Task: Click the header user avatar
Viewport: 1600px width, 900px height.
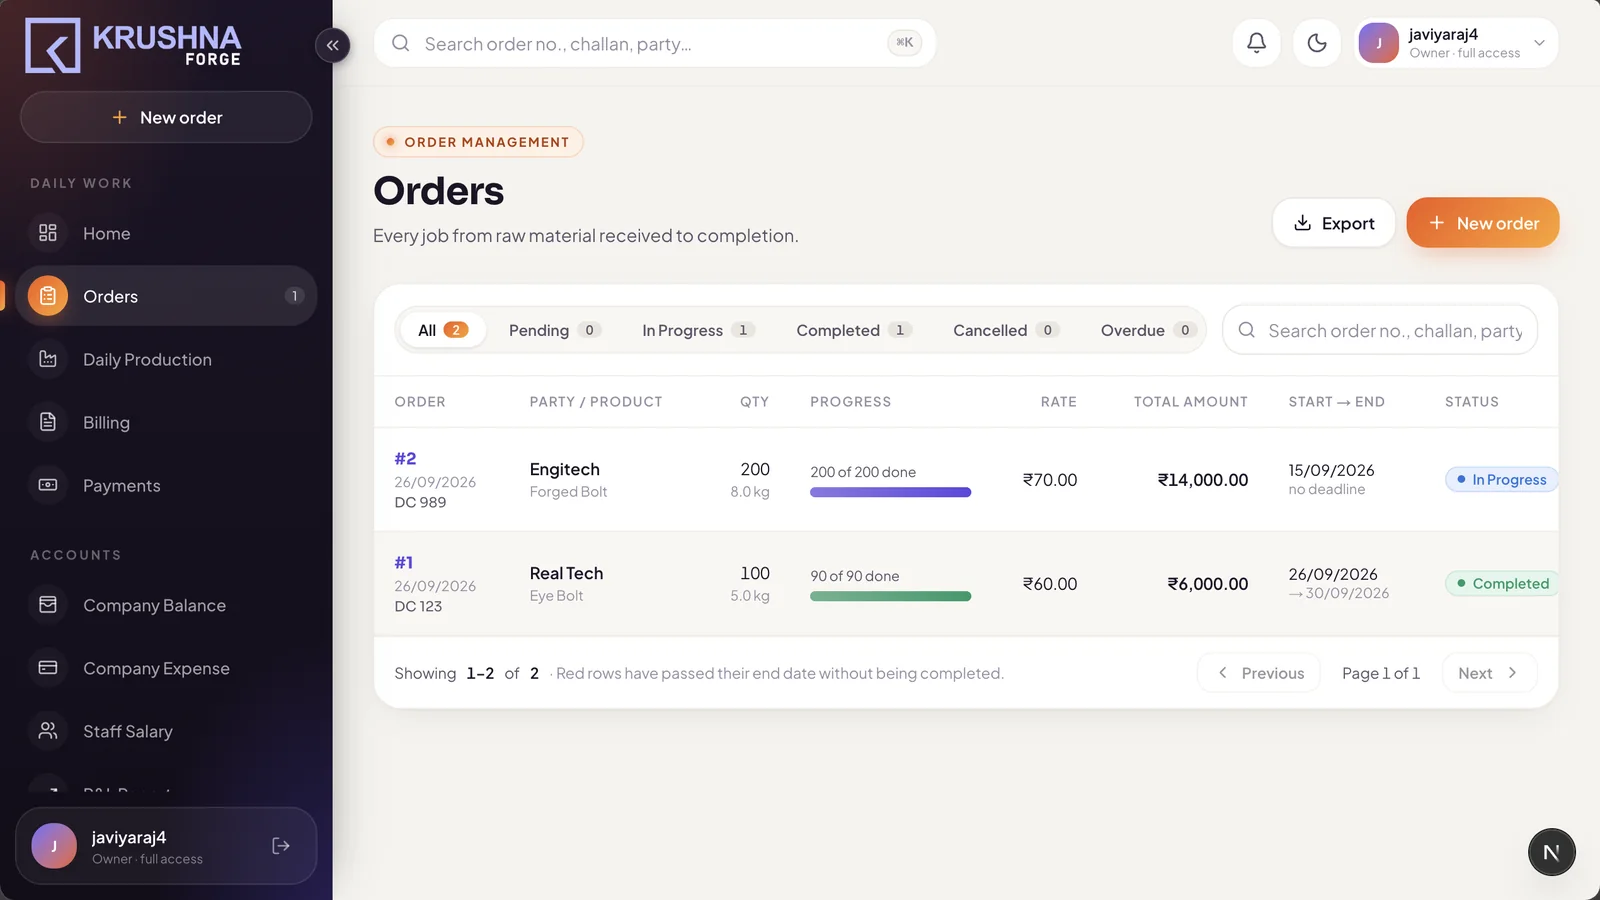Action: [x=1379, y=43]
